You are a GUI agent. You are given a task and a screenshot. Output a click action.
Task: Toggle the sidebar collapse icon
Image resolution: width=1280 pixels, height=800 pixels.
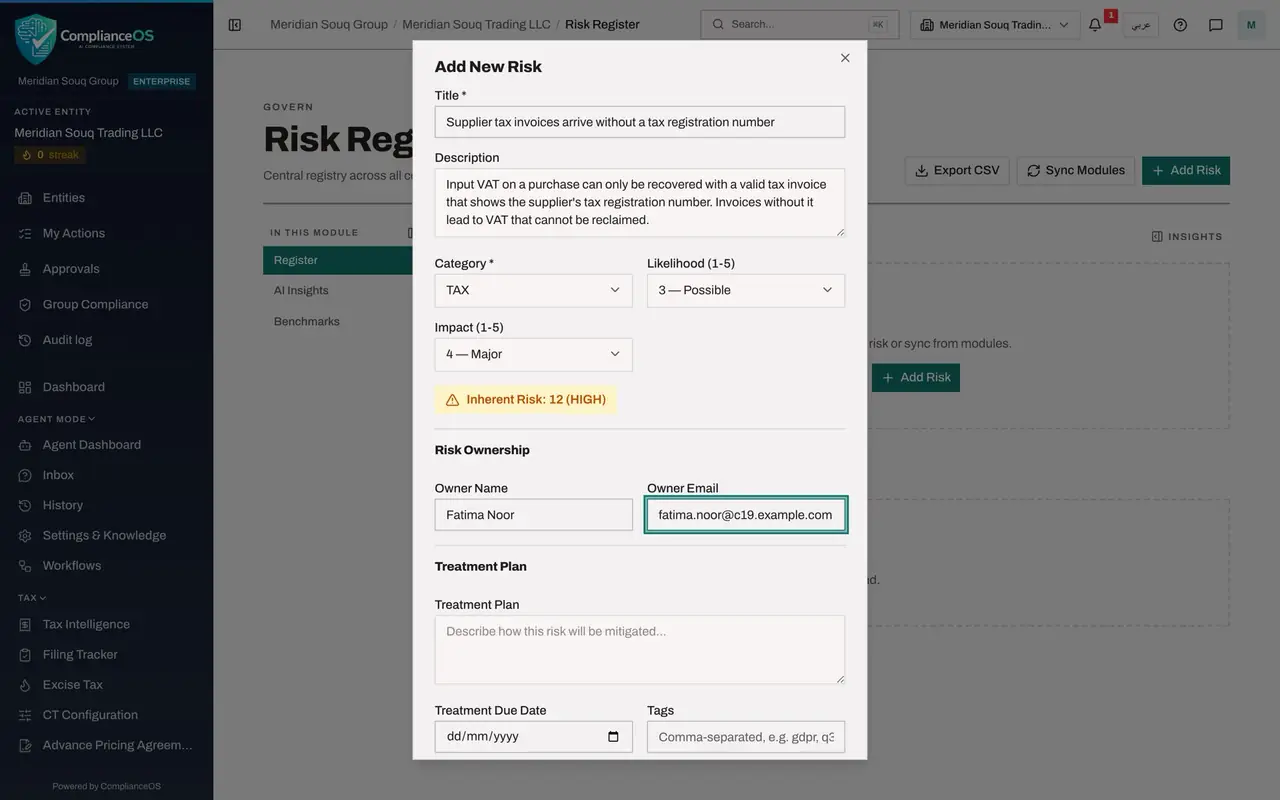(x=235, y=25)
